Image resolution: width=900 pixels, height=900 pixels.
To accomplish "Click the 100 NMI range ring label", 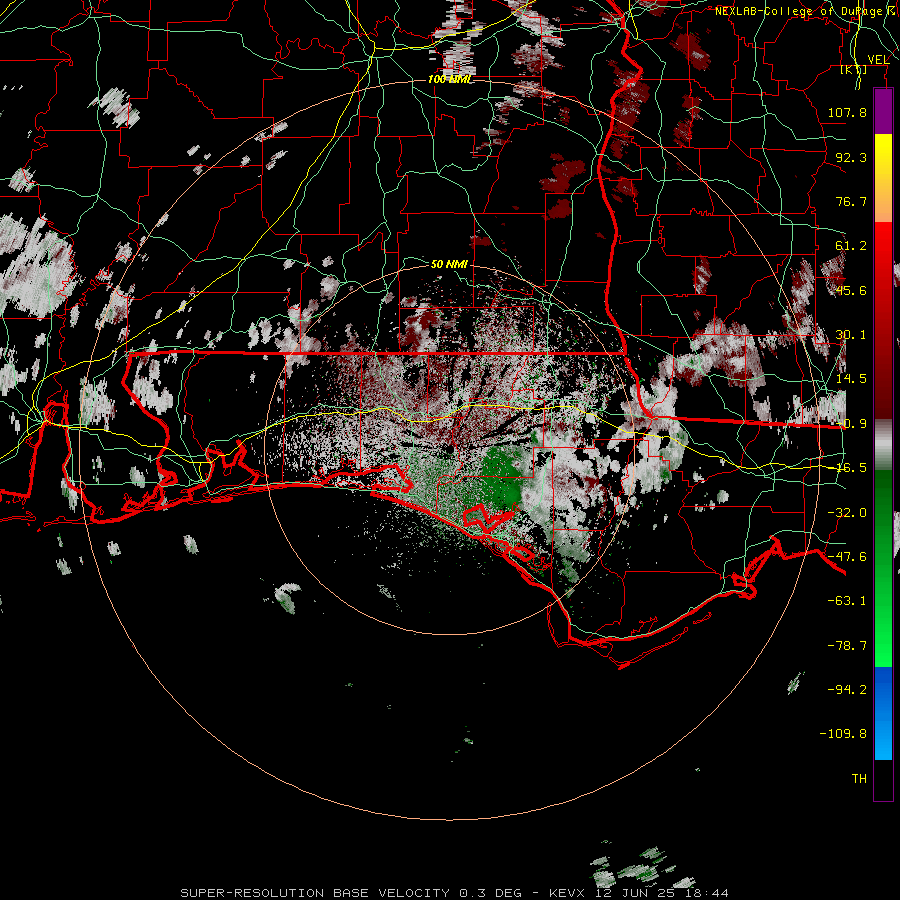I will coord(449,79).
